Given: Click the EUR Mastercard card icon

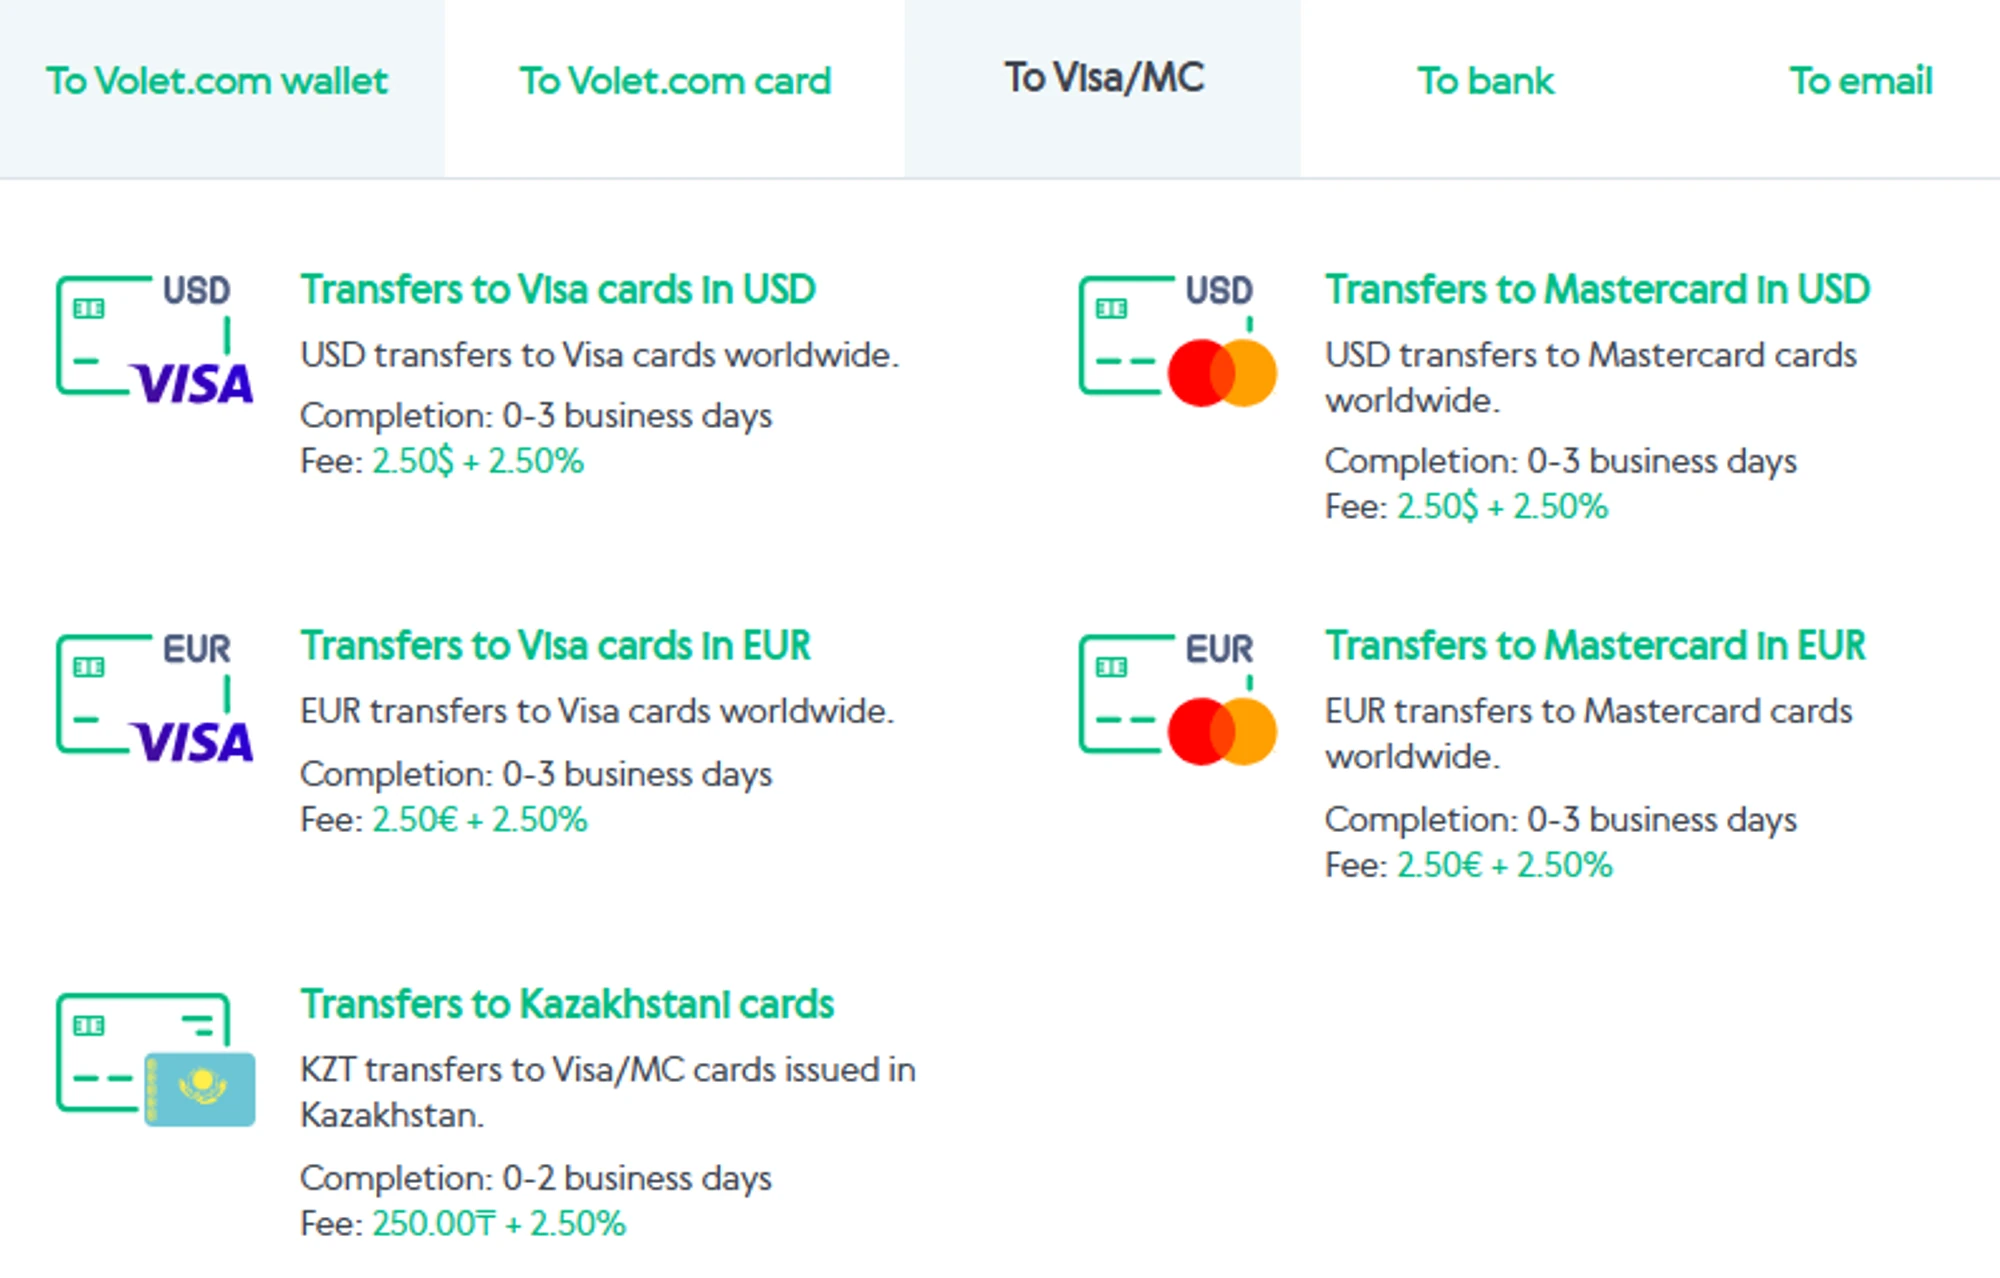Looking at the screenshot, I should pos(1177,697).
